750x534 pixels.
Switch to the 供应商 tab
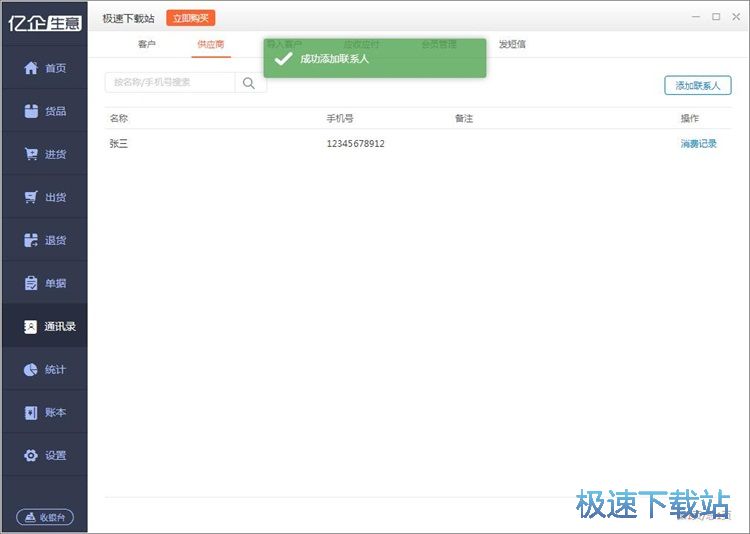(210, 44)
